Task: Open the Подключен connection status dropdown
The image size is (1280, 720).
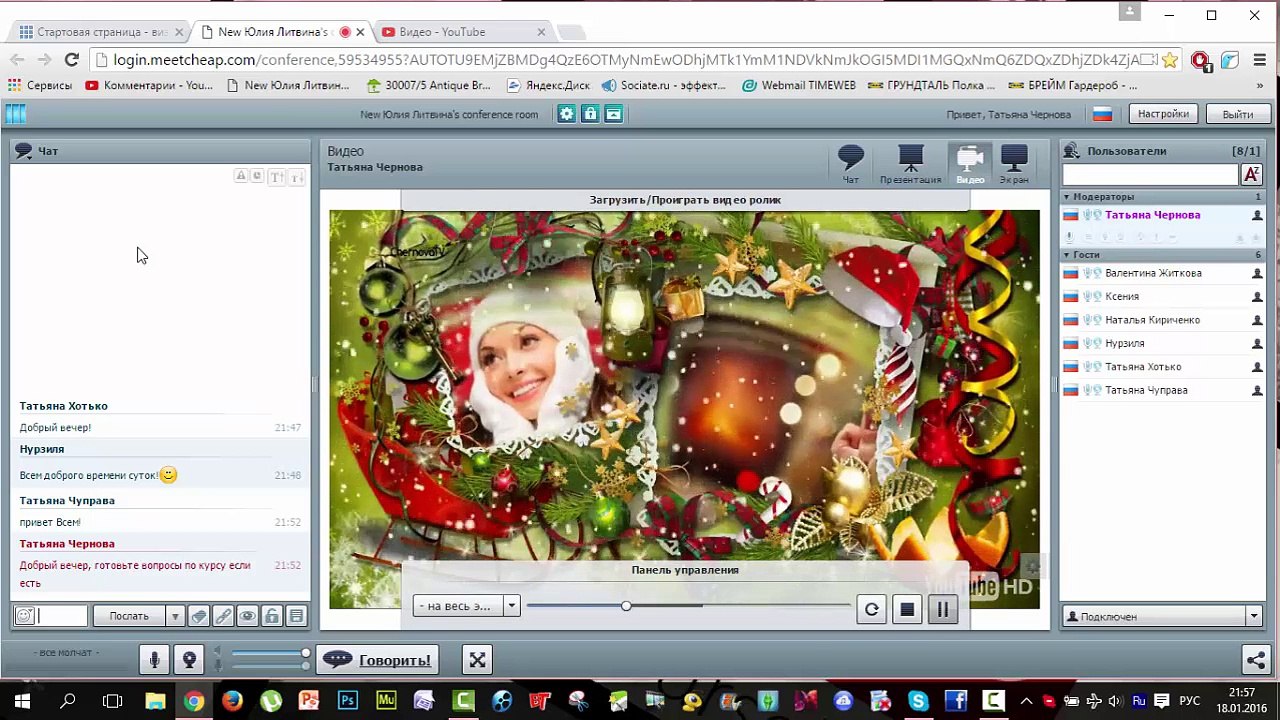Action: coord(1162,616)
